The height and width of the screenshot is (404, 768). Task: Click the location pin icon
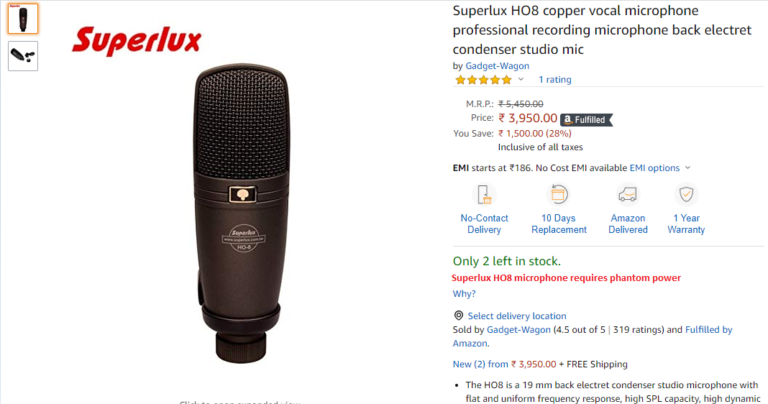pos(458,316)
